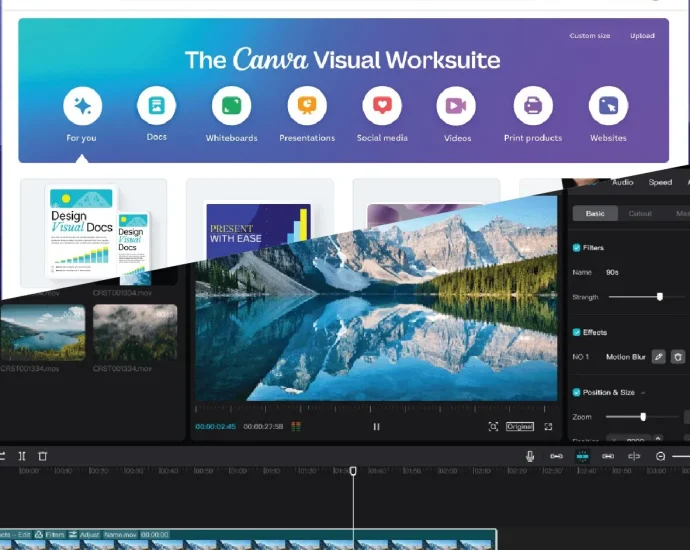Click the Name.mov label on timeline clip

tap(120, 535)
